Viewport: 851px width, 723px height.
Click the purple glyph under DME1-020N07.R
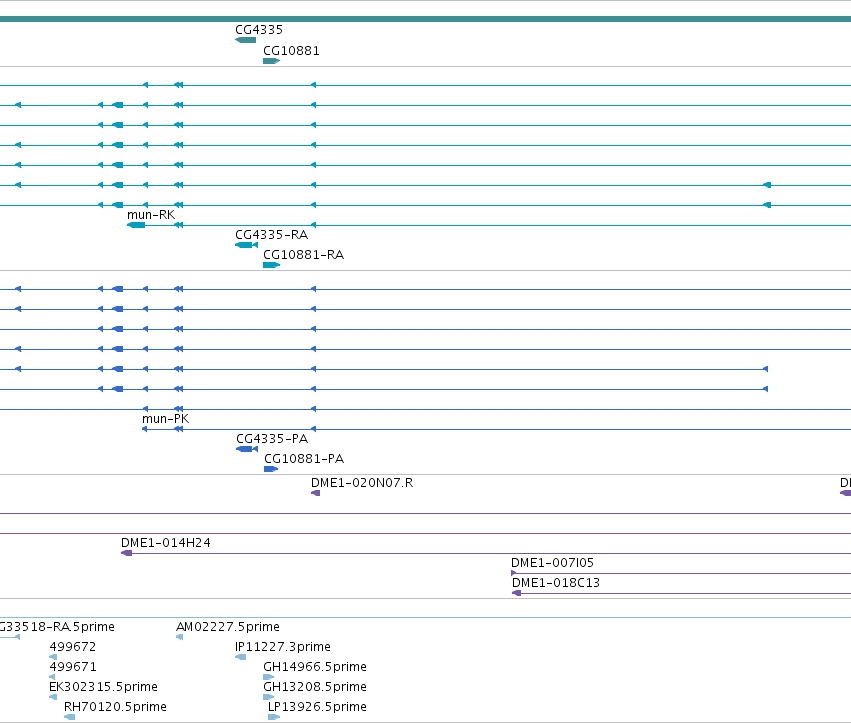click(315, 493)
